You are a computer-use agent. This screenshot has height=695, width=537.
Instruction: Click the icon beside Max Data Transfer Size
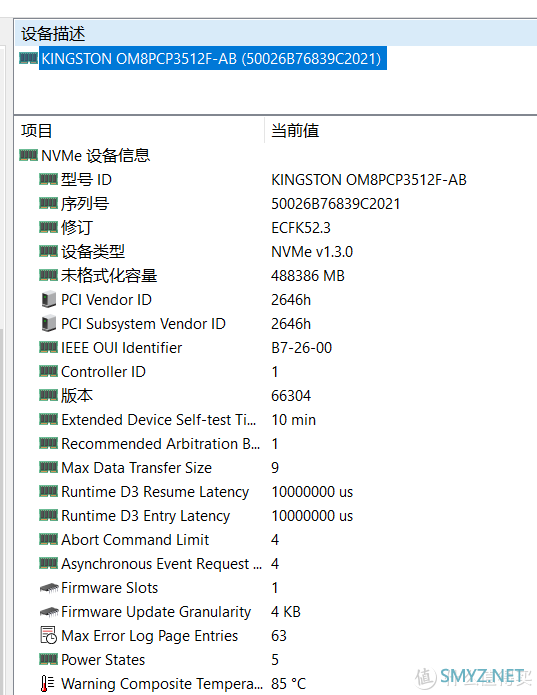48,467
